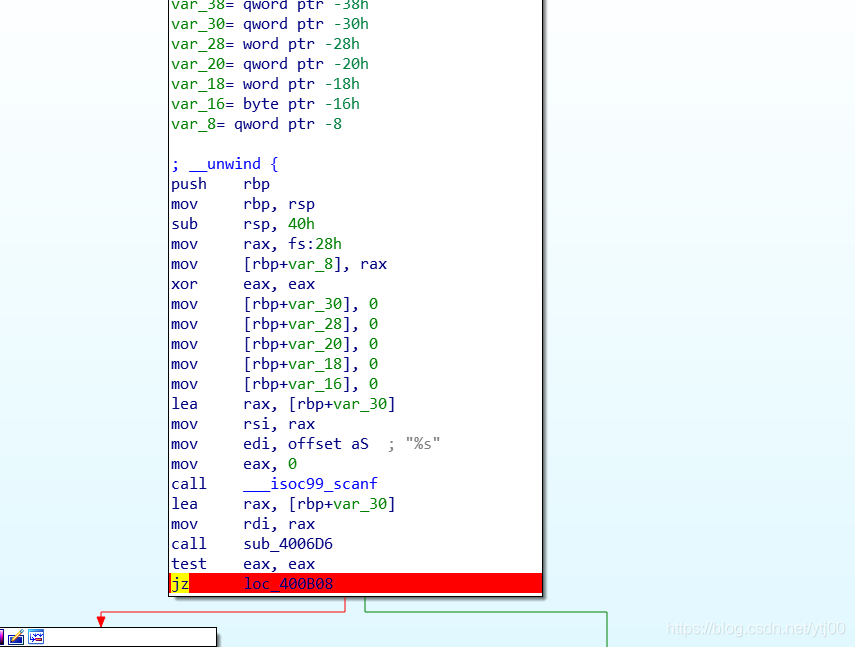This screenshot has width=855, height=647.
Task: Open the sub_4006D6 call target
Action: click(x=288, y=544)
